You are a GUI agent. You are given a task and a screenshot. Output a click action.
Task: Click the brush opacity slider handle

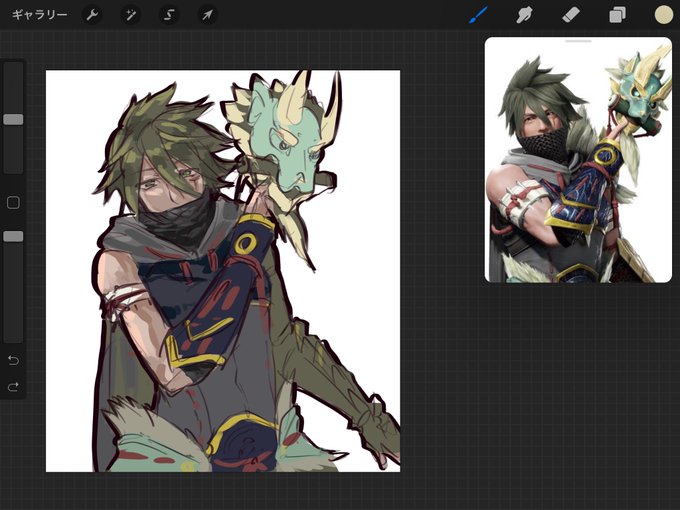click(x=13, y=236)
